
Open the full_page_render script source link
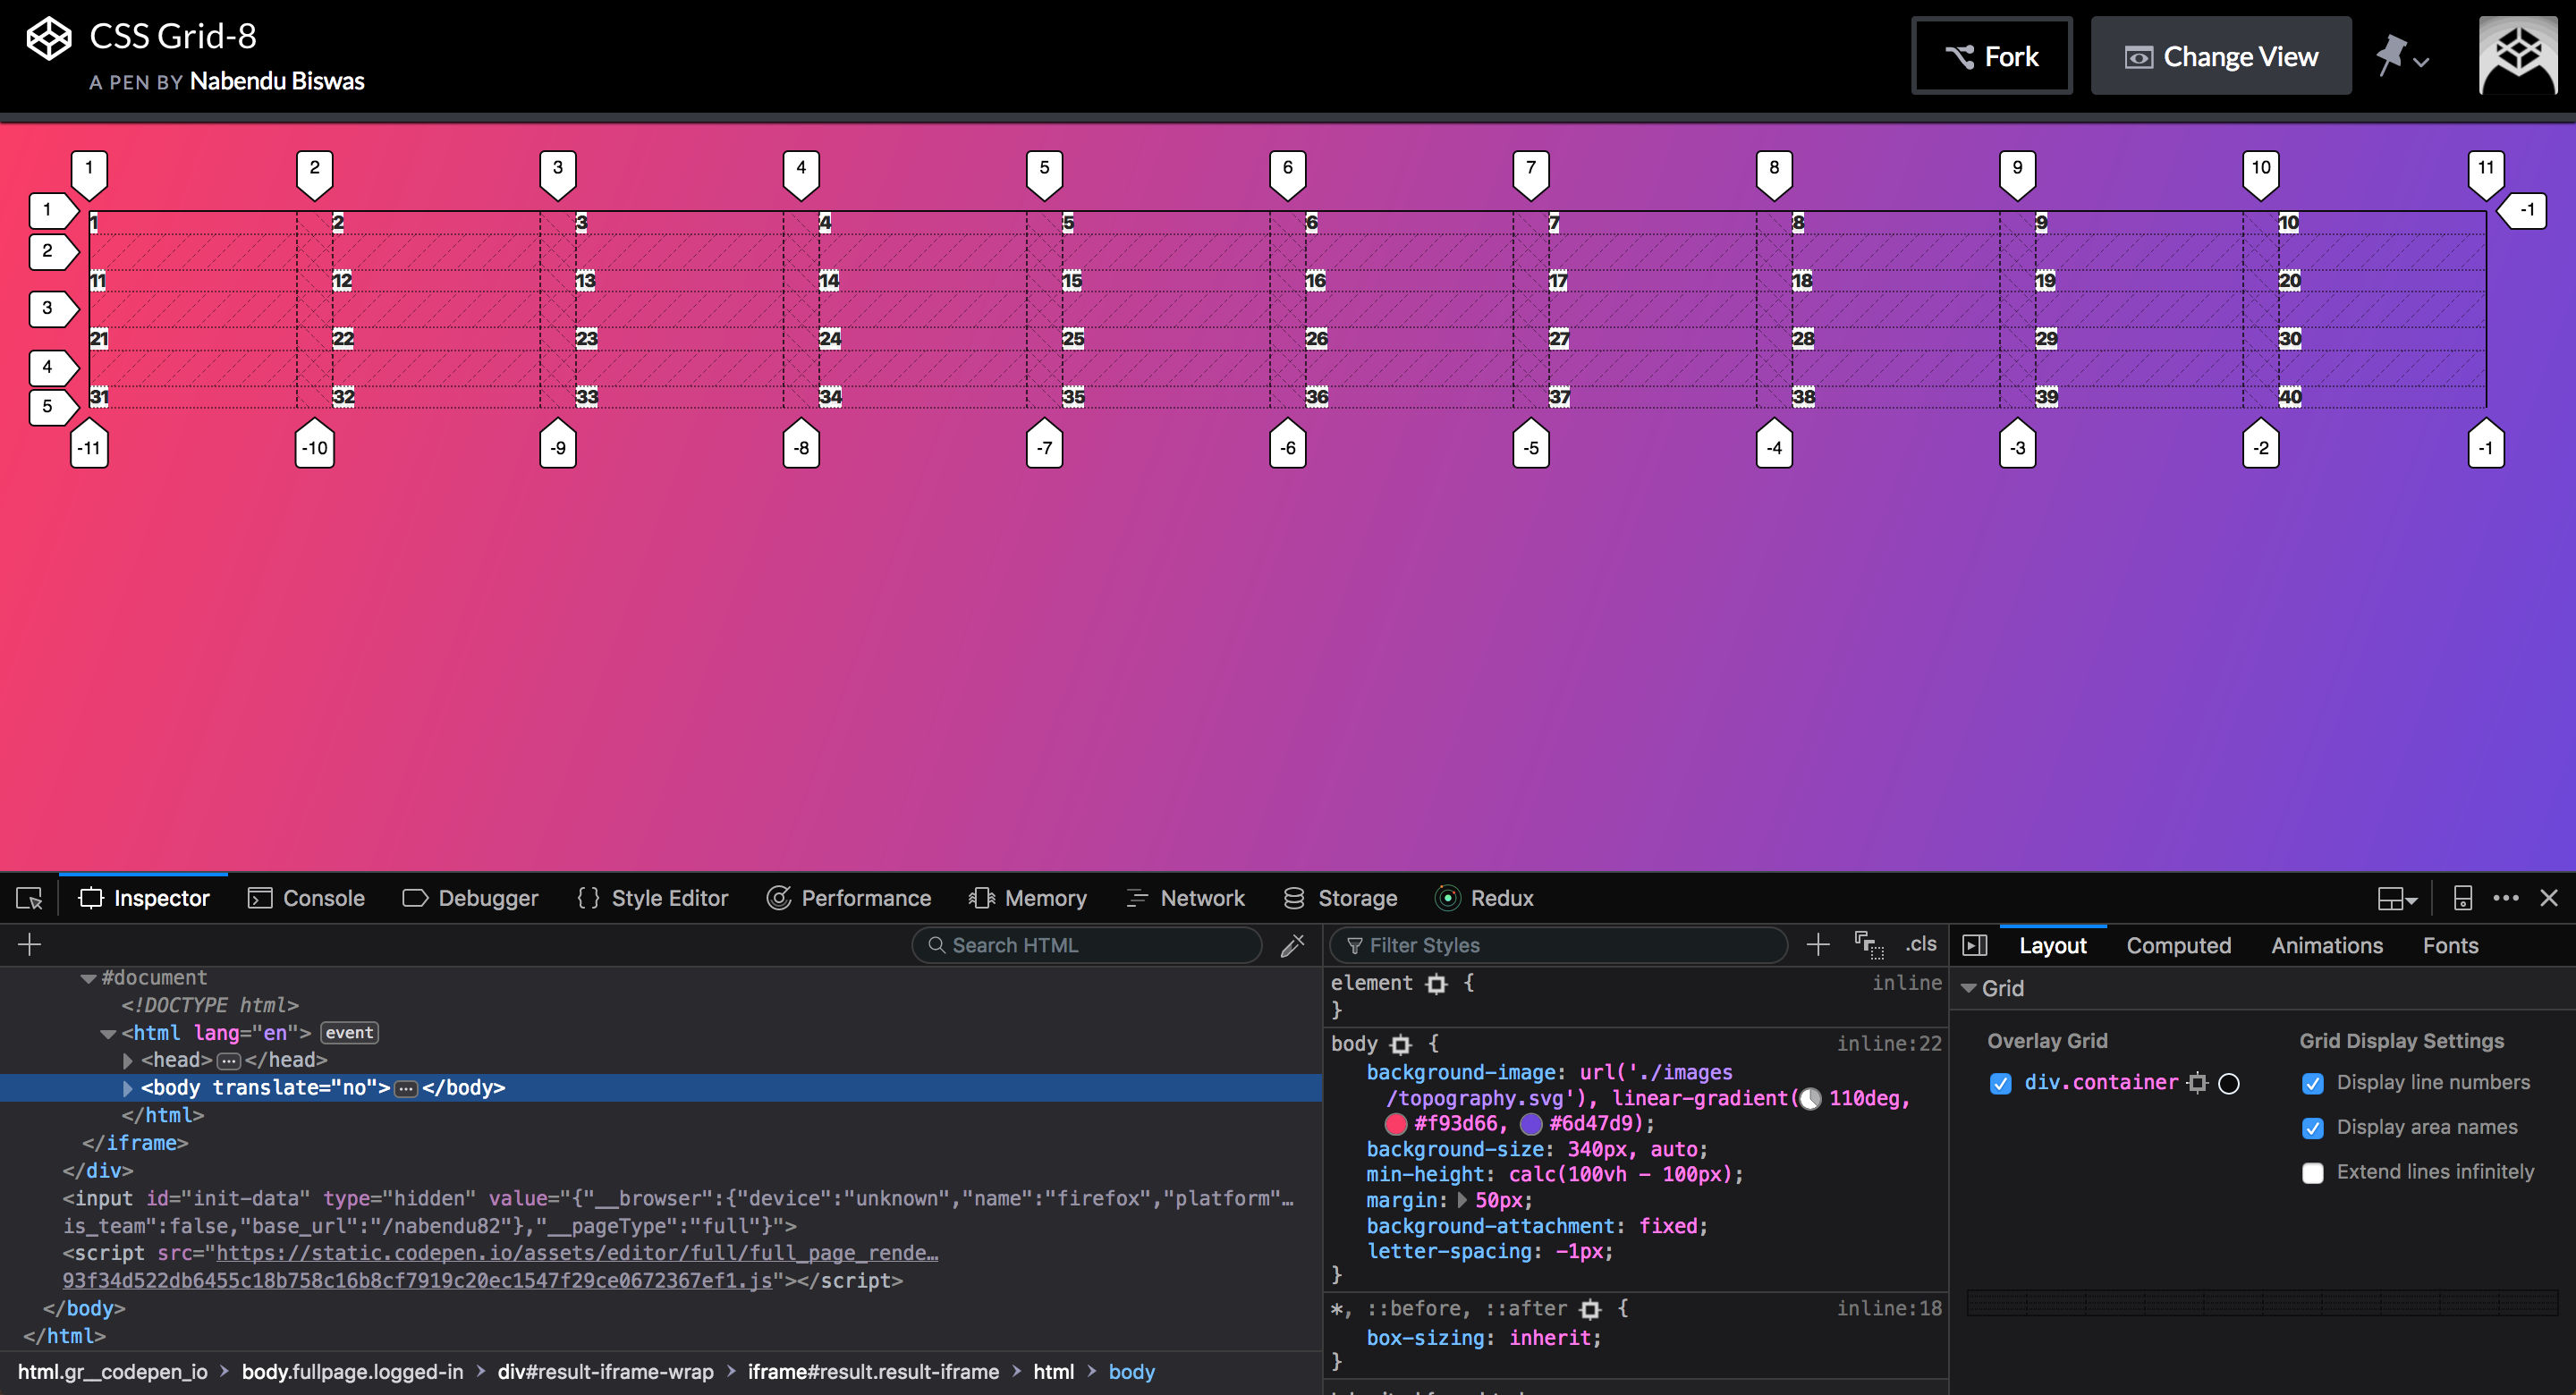point(577,1253)
